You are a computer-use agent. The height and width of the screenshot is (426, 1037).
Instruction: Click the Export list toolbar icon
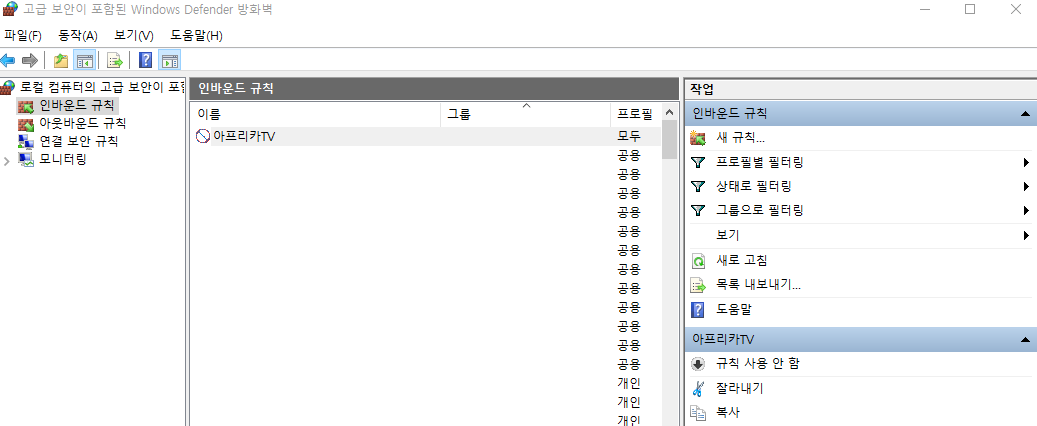115,61
